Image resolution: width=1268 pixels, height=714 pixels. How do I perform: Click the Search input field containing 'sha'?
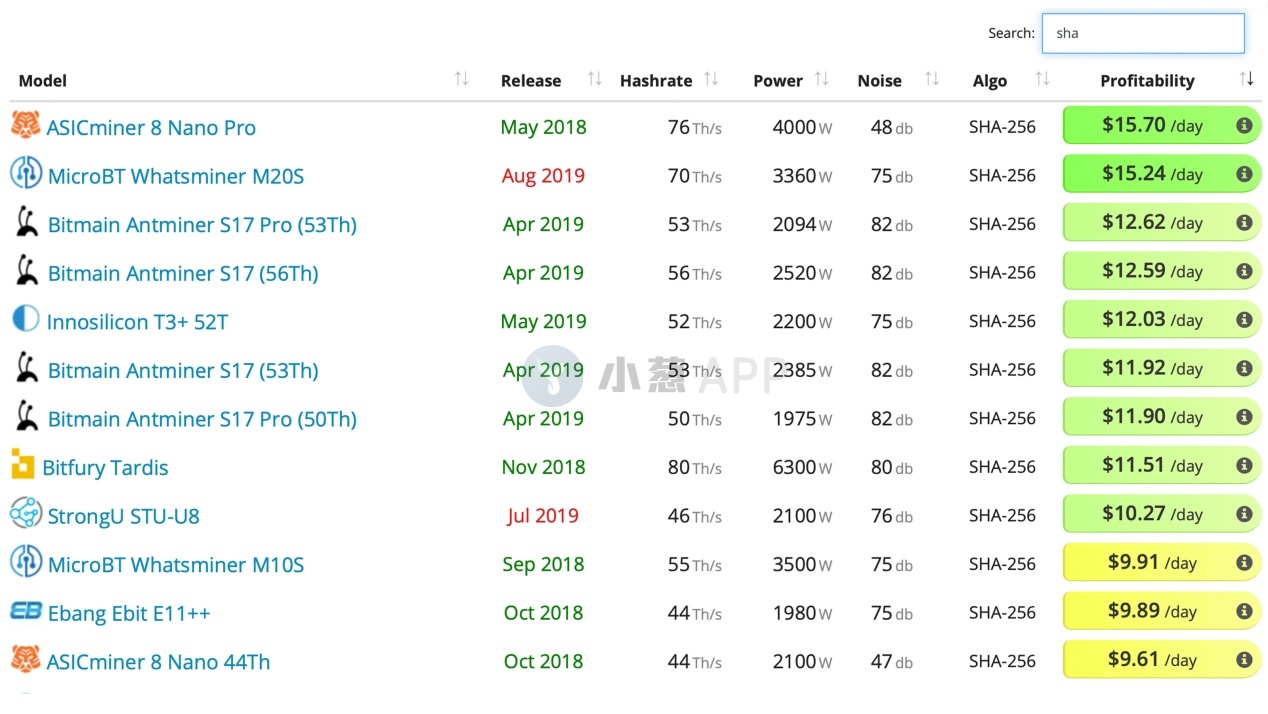(1143, 33)
